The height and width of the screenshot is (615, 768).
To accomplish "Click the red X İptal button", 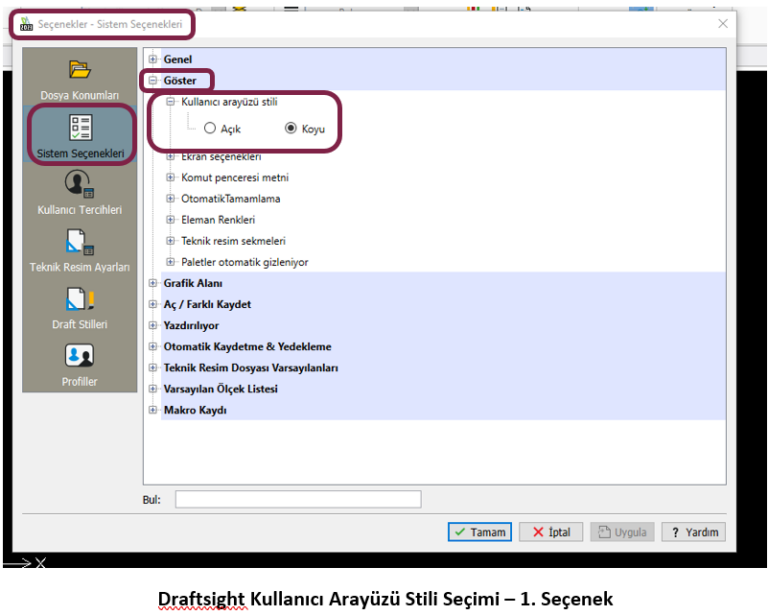I will pyautogui.click(x=552, y=532).
